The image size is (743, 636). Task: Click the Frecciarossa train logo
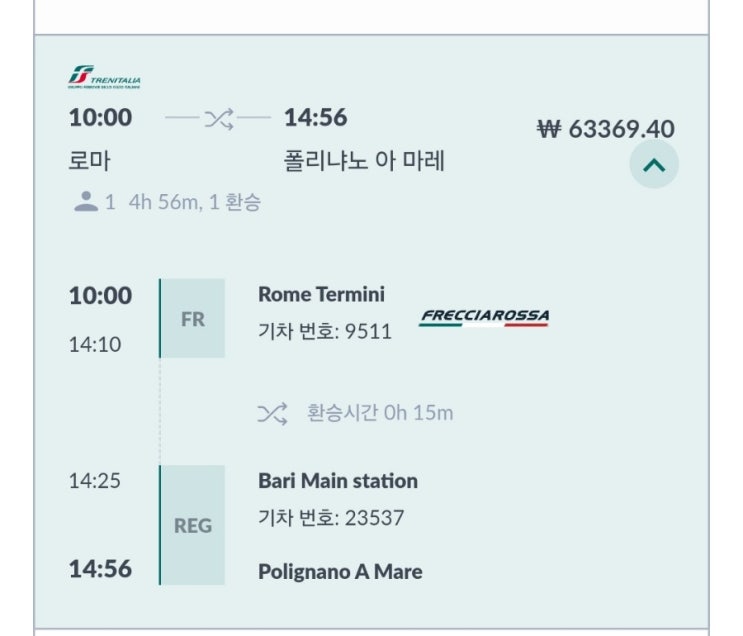pyautogui.click(x=484, y=317)
